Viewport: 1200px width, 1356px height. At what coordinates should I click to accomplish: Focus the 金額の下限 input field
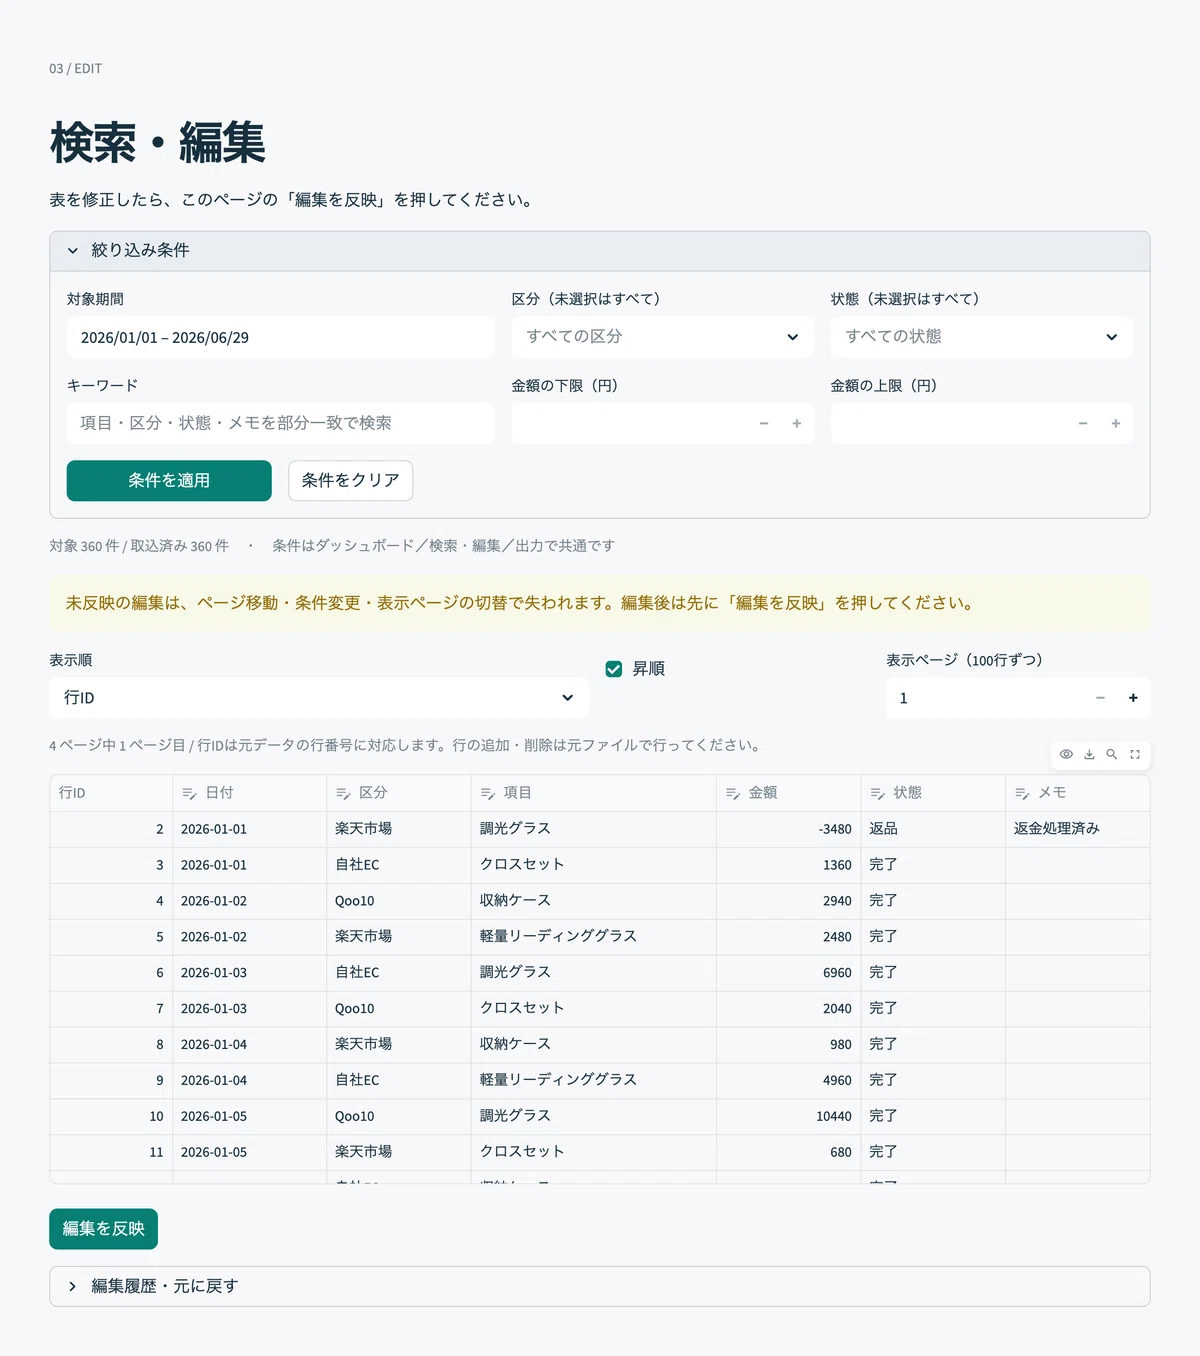630,423
